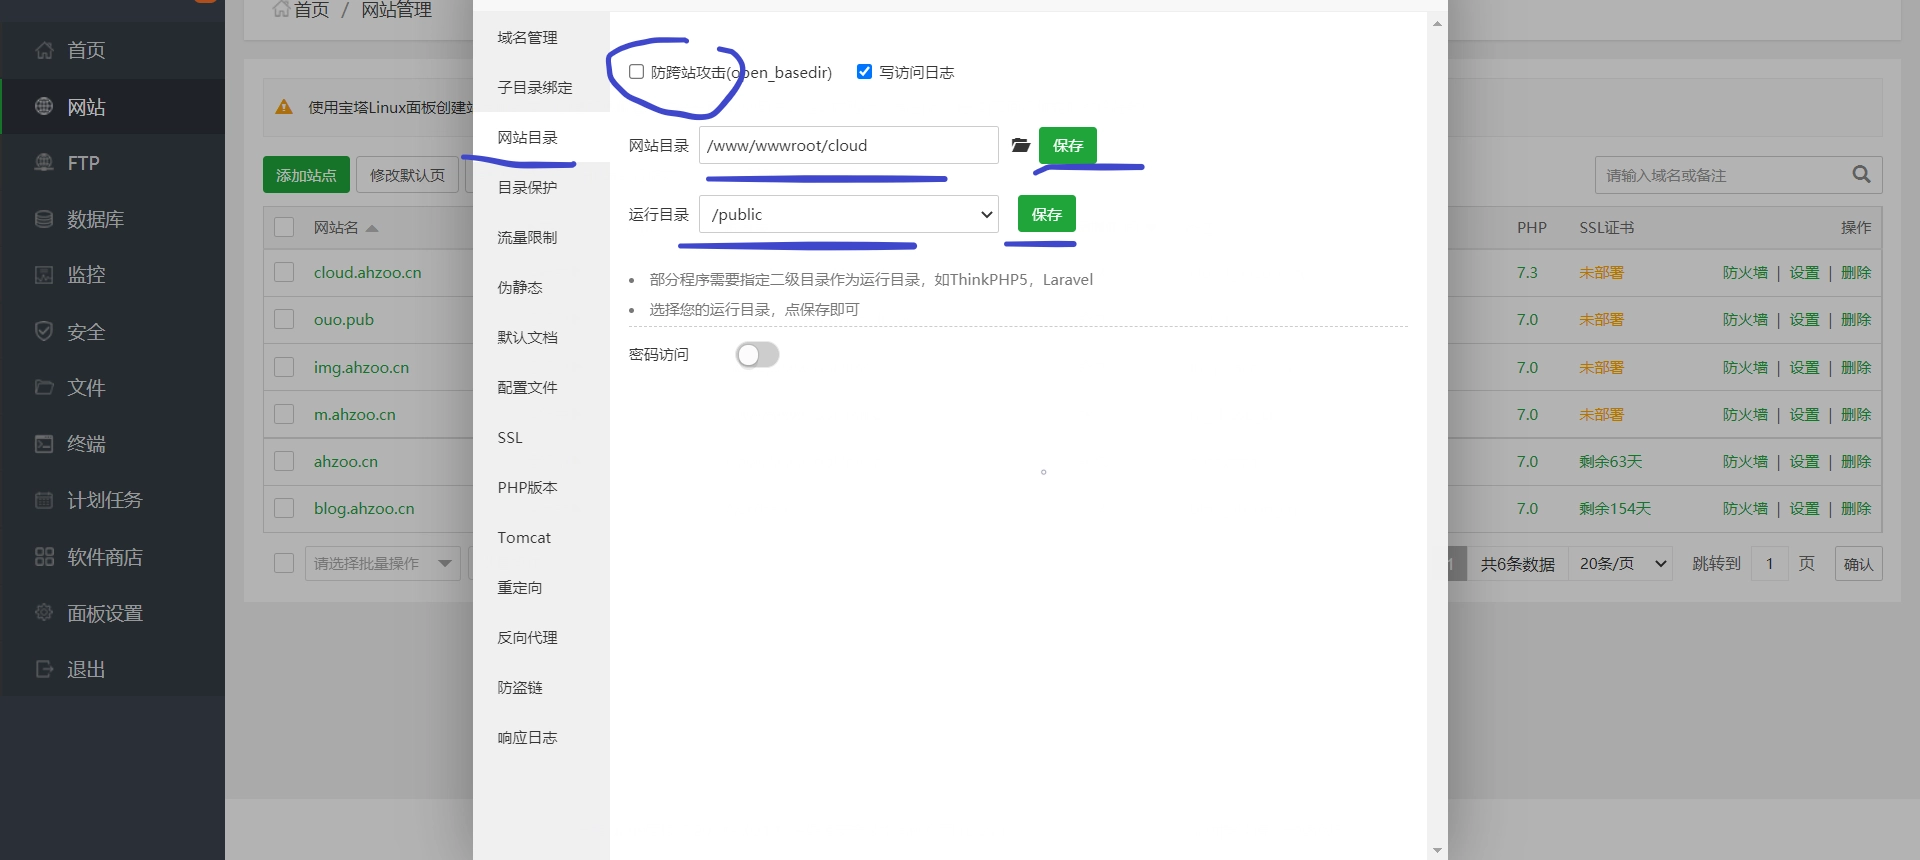Open the 20条/页 page size dropdown
This screenshot has width=1920, height=860.
(x=1620, y=563)
